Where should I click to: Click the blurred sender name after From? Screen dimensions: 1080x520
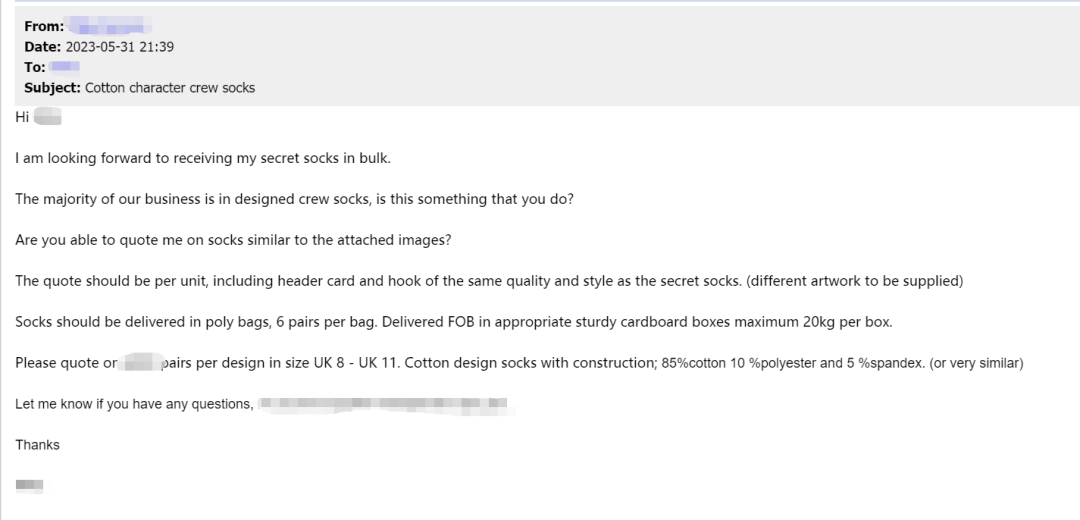[x=110, y=27]
